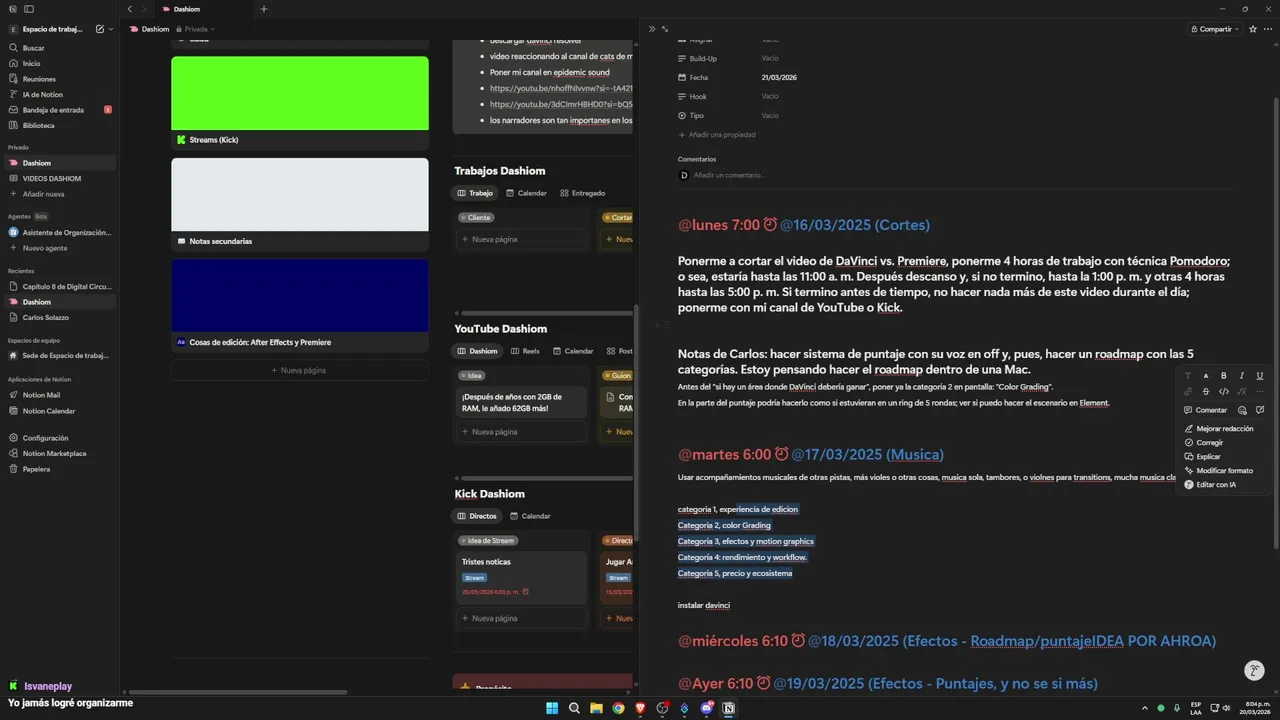Click the Fecha value 21/03/2026
This screenshot has height=720, width=1280.
[779, 77]
